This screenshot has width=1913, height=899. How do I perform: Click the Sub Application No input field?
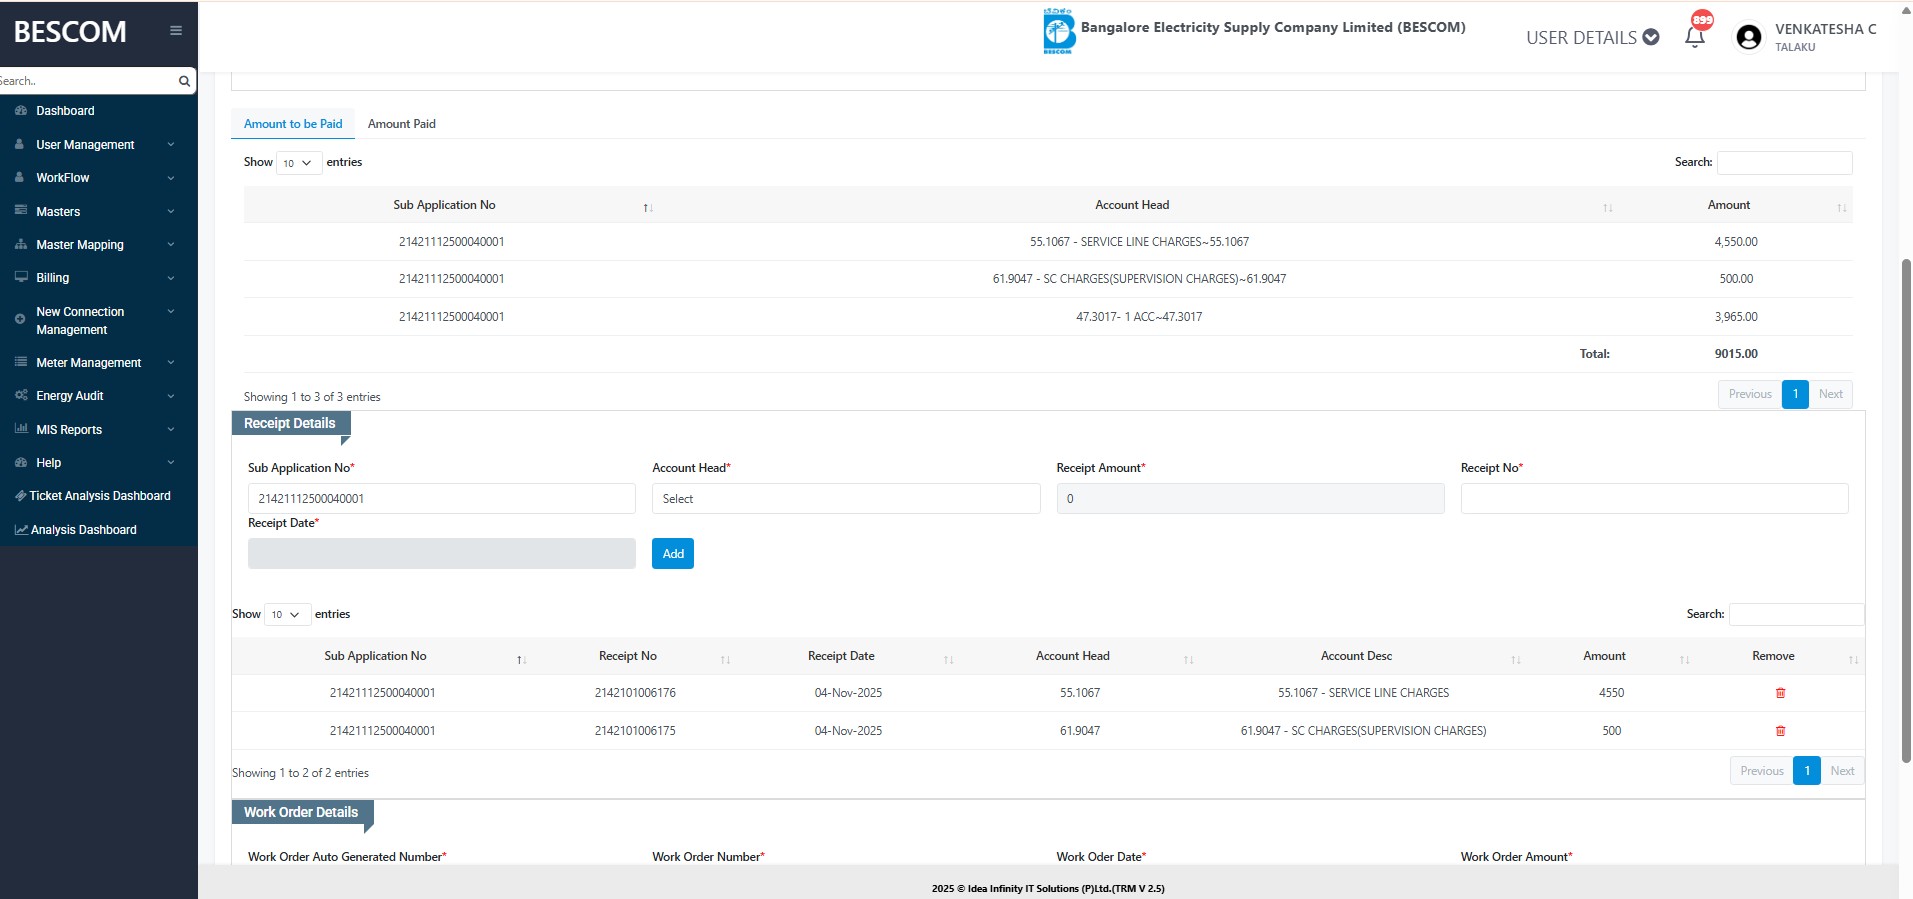pos(442,499)
